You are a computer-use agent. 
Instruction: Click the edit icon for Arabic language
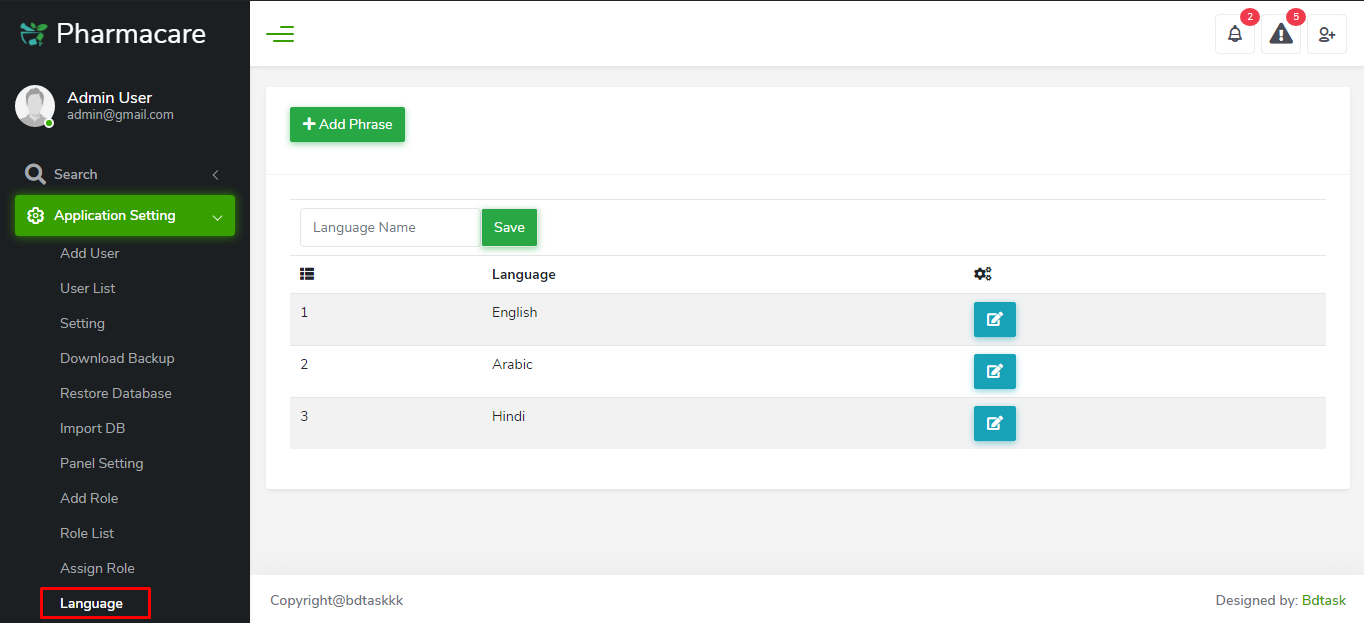coord(994,371)
